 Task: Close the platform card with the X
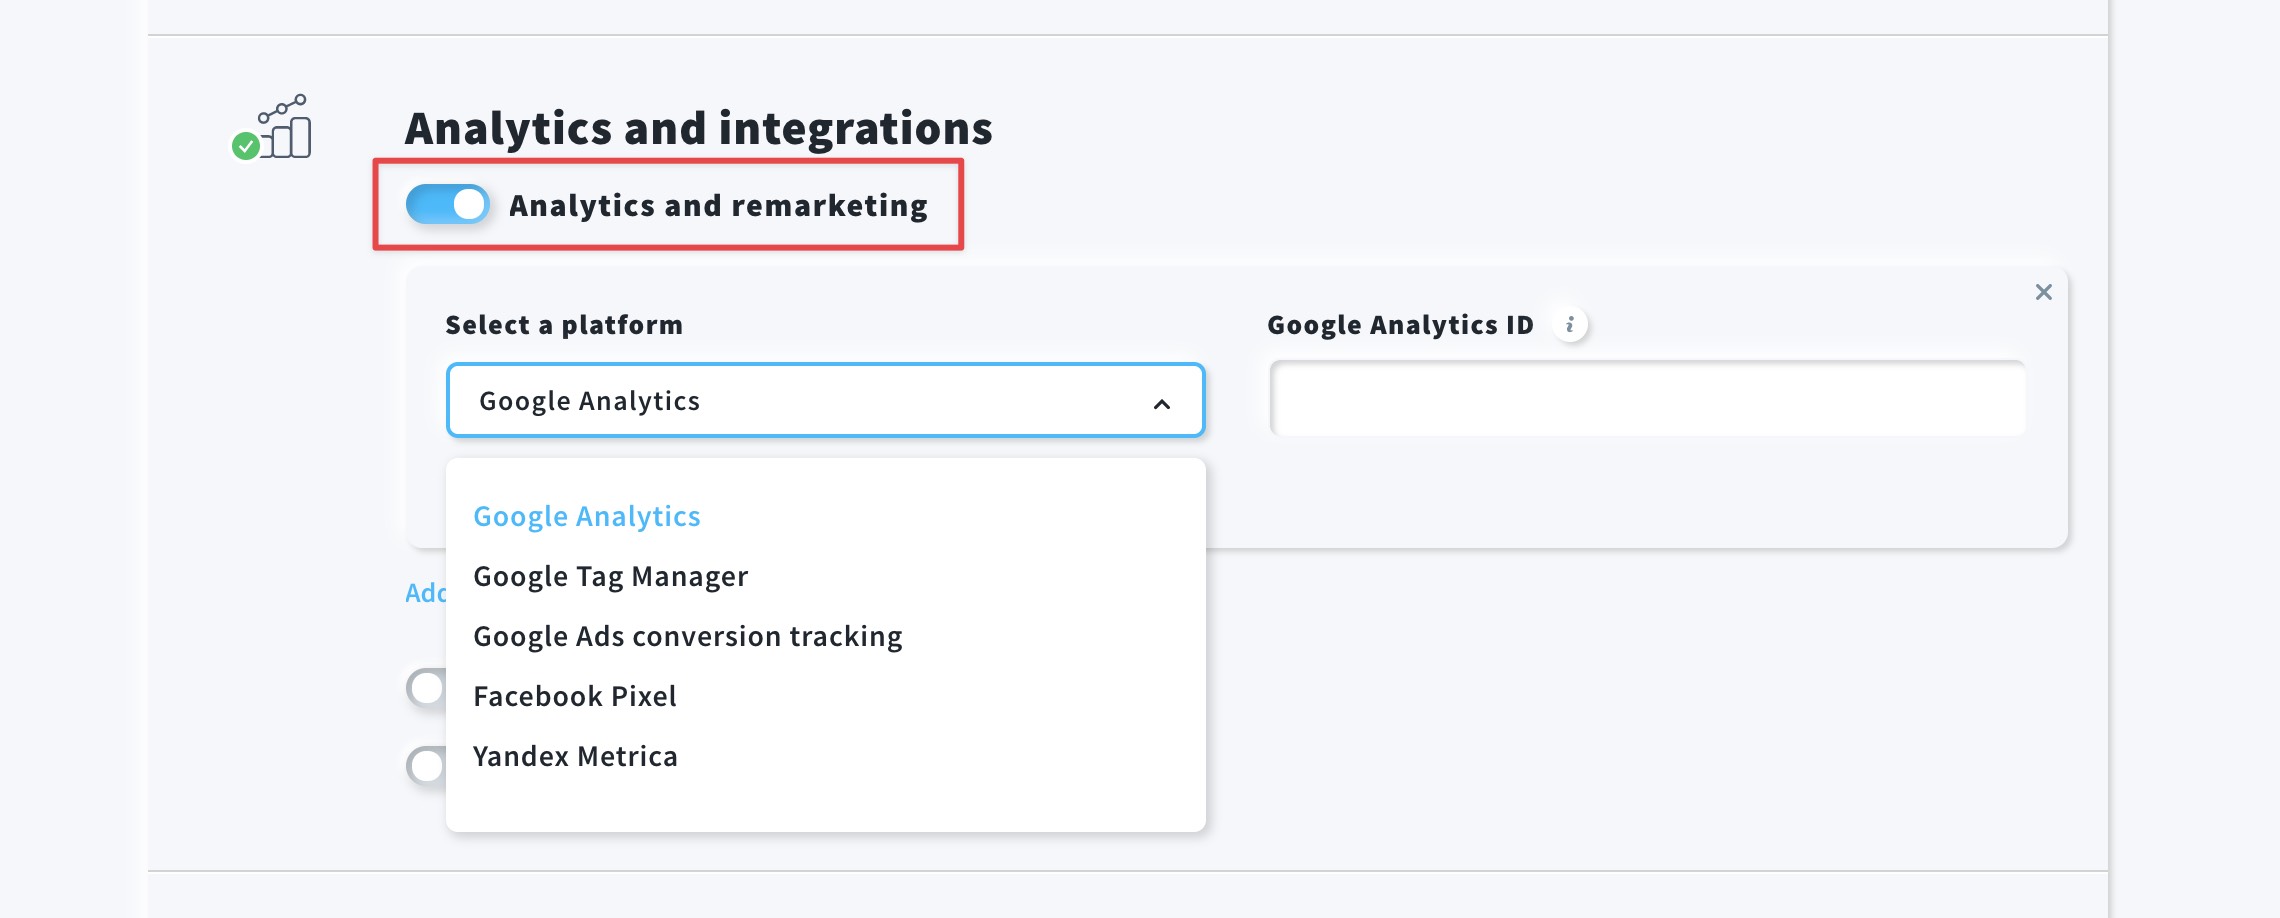pyautogui.click(x=2043, y=292)
